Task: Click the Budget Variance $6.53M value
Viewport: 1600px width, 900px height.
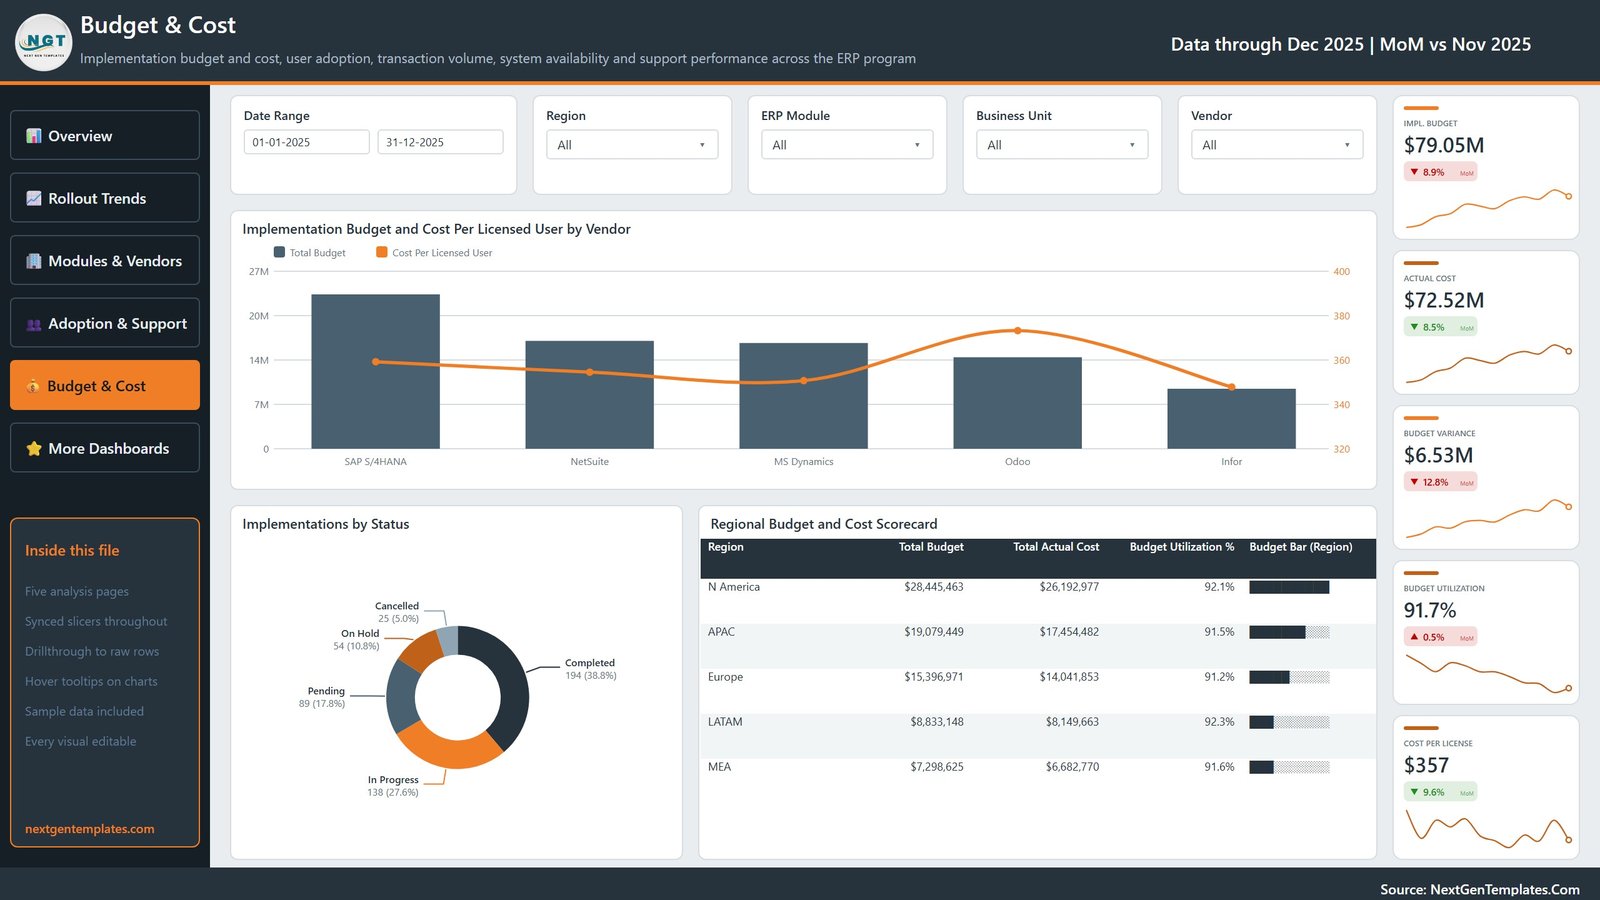Action: (1438, 455)
